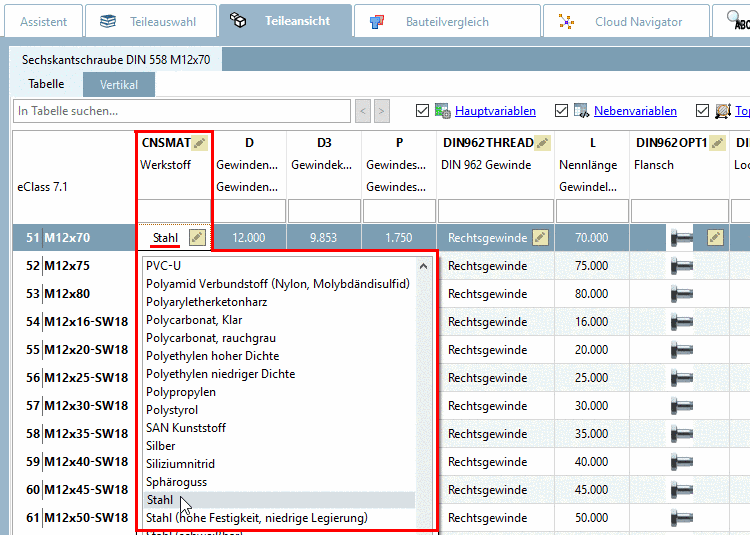Image resolution: width=750 pixels, height=535 pixels.
Task: Switch to the Vertikal view tab
Action: coord(119,85)
